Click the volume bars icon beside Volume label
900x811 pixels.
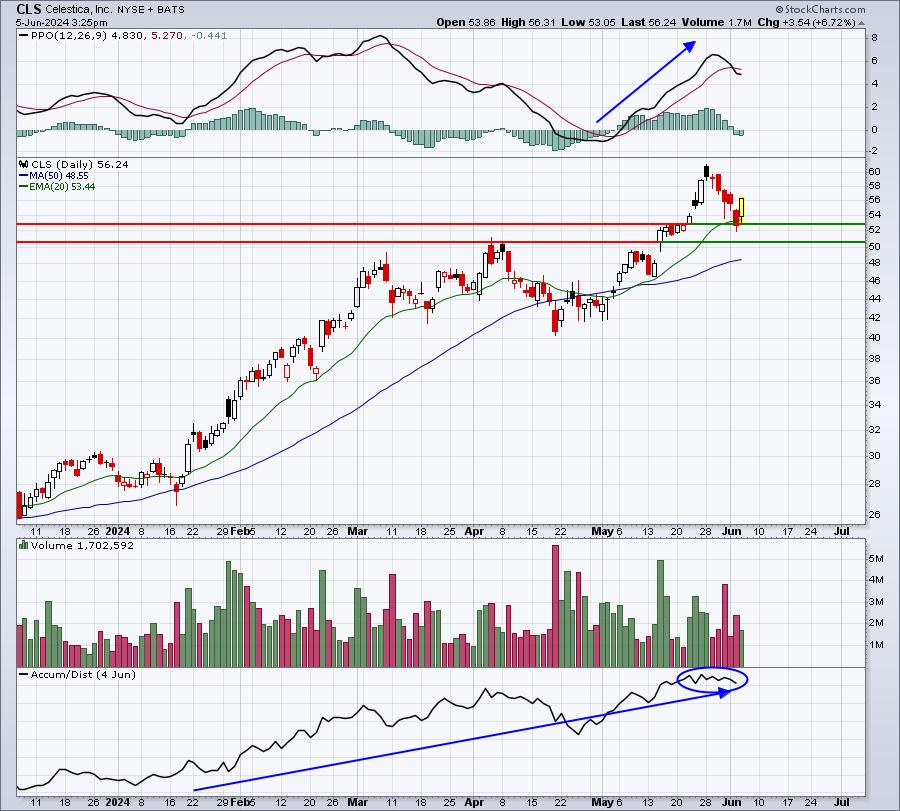(24, 545)
